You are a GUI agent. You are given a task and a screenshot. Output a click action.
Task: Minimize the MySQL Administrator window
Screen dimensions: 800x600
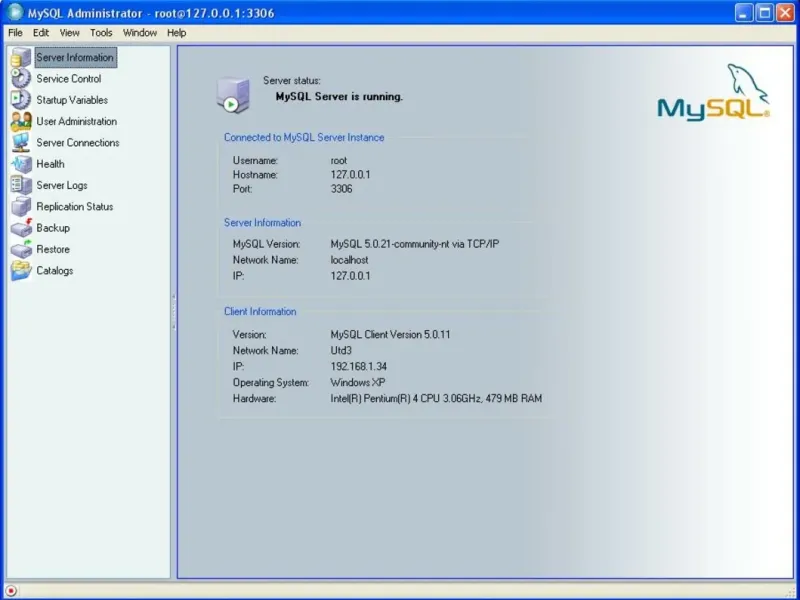[x=743, y=13]
